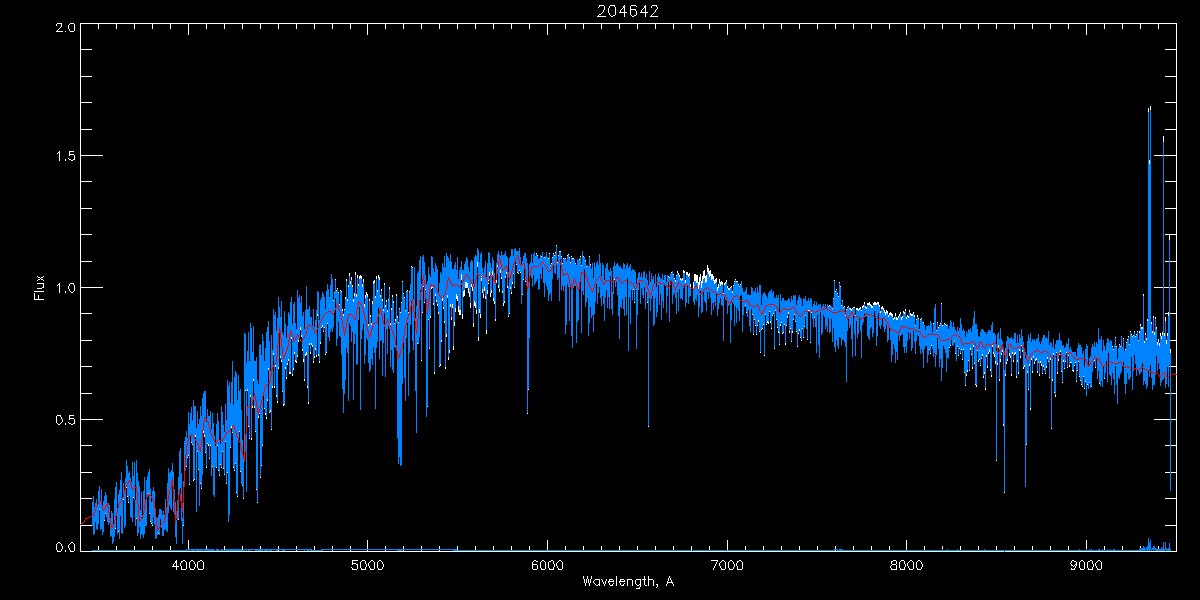Click the 7000 wavelength tick label
This screenshot has width=1200, height=600.
tap(727, 564)
